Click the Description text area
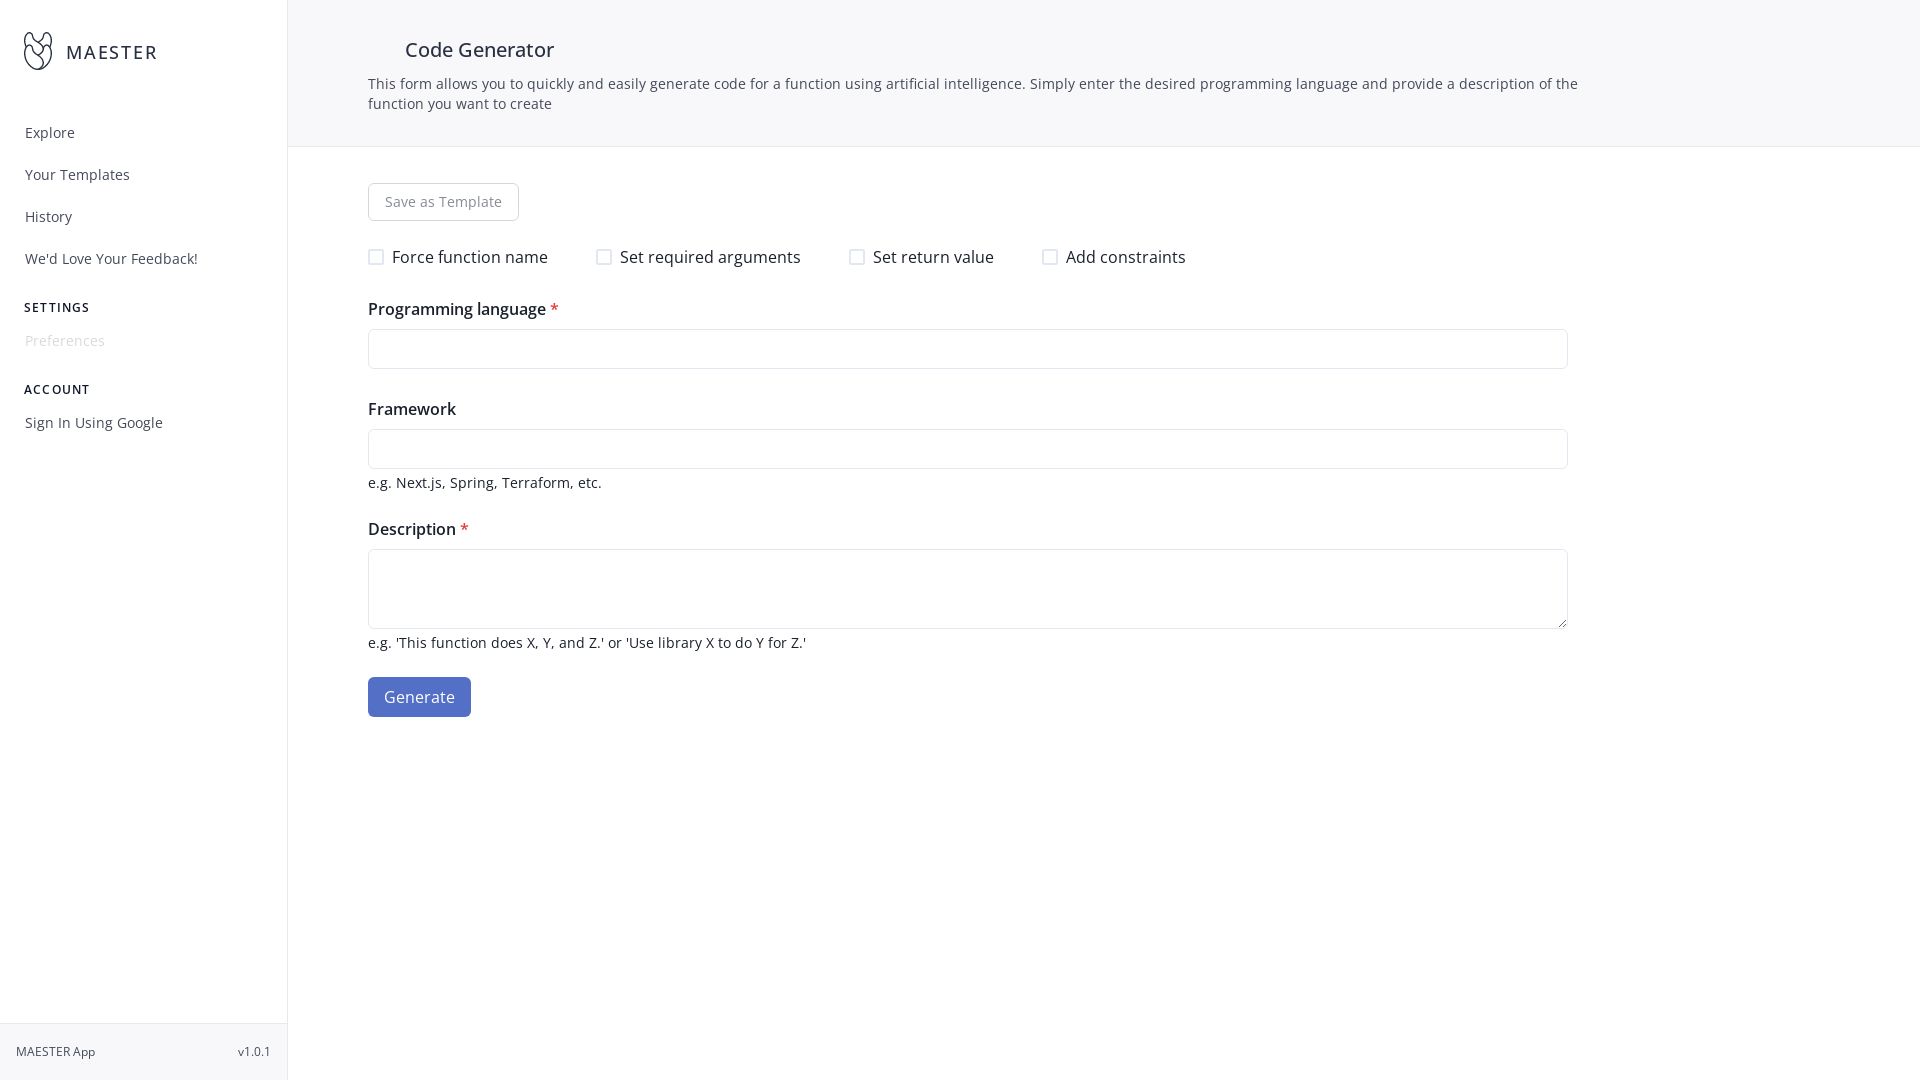The width and height of the screenshot is (1920, 1080). (967, 588)
